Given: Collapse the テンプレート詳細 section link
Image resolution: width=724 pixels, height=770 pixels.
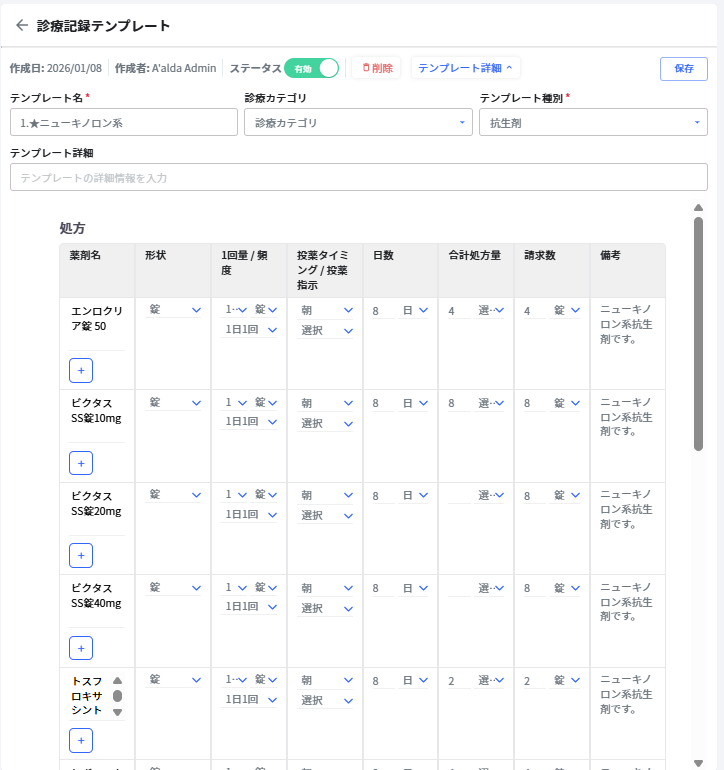Looking at the screenshot, I should (x=465, y=68).
